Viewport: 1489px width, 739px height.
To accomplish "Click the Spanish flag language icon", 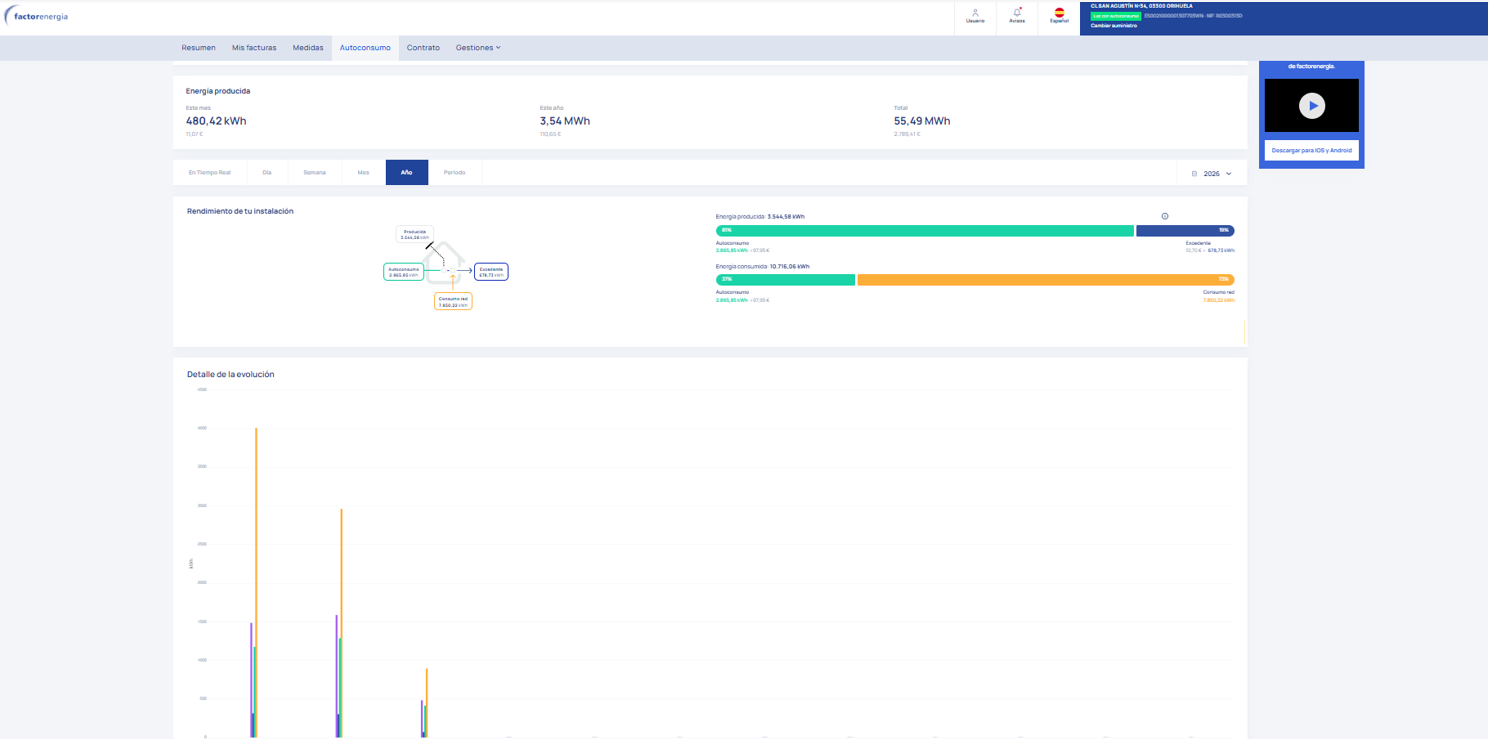I will [x=1059, y=15].
